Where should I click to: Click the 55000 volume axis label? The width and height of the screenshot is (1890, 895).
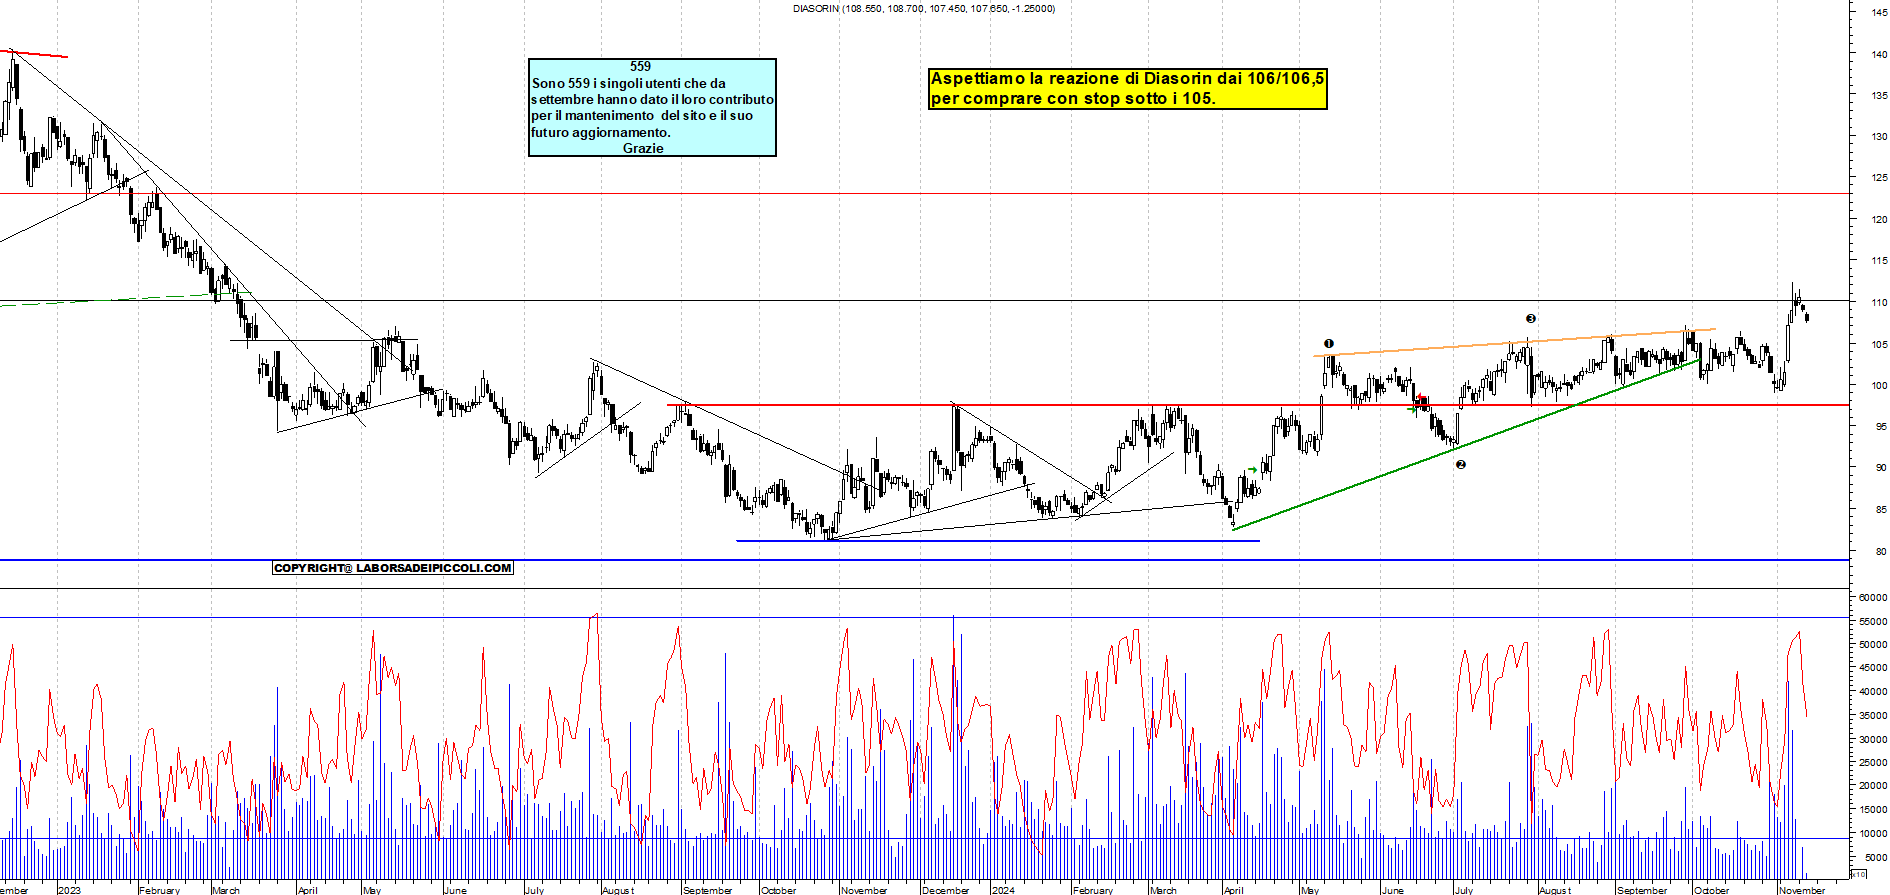point(1873,622)
